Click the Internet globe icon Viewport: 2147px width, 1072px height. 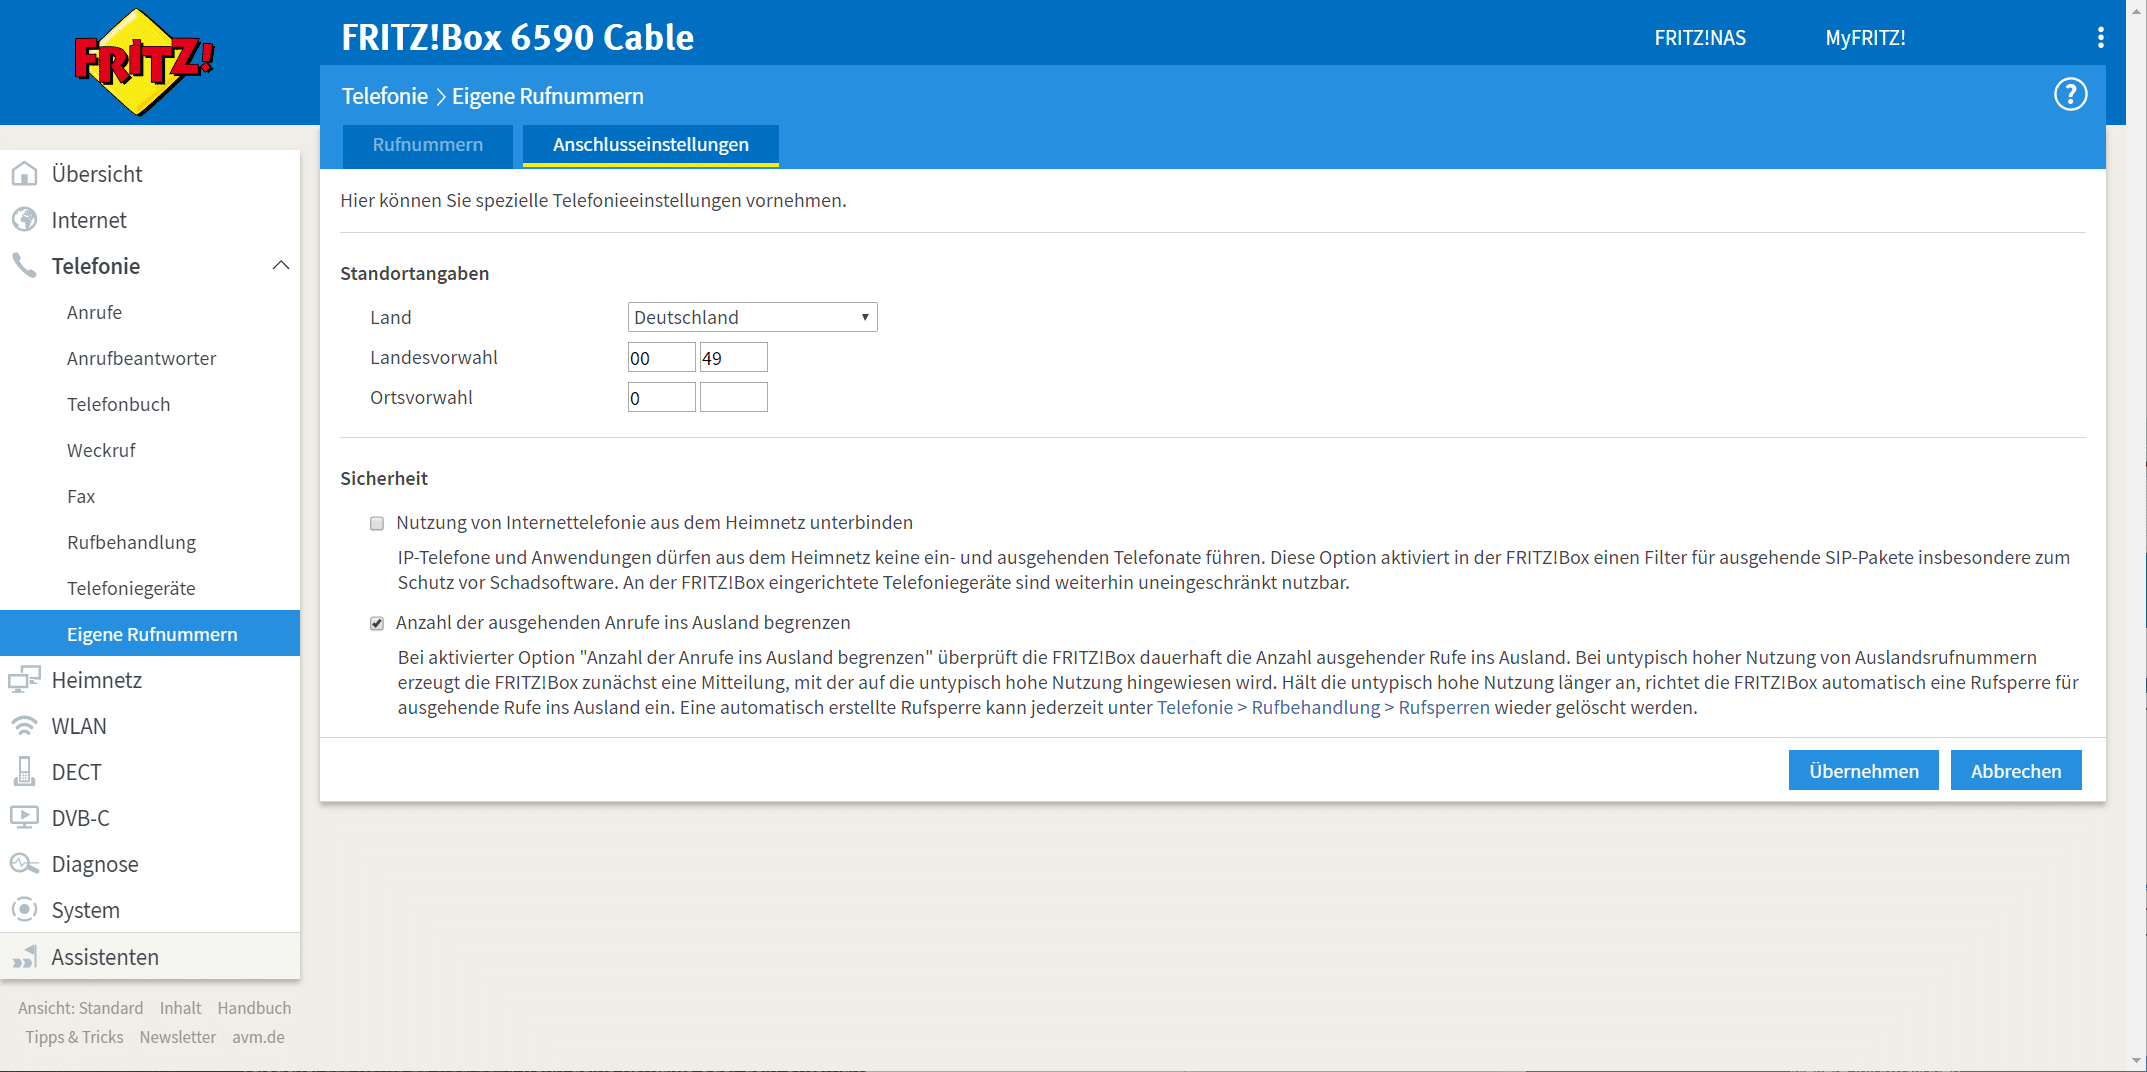pos(24,220)
